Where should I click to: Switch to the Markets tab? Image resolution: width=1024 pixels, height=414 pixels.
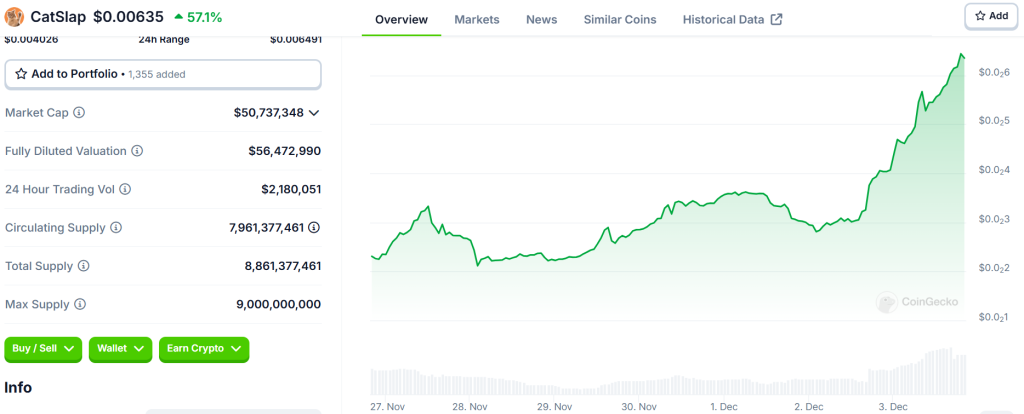(477, 19)
